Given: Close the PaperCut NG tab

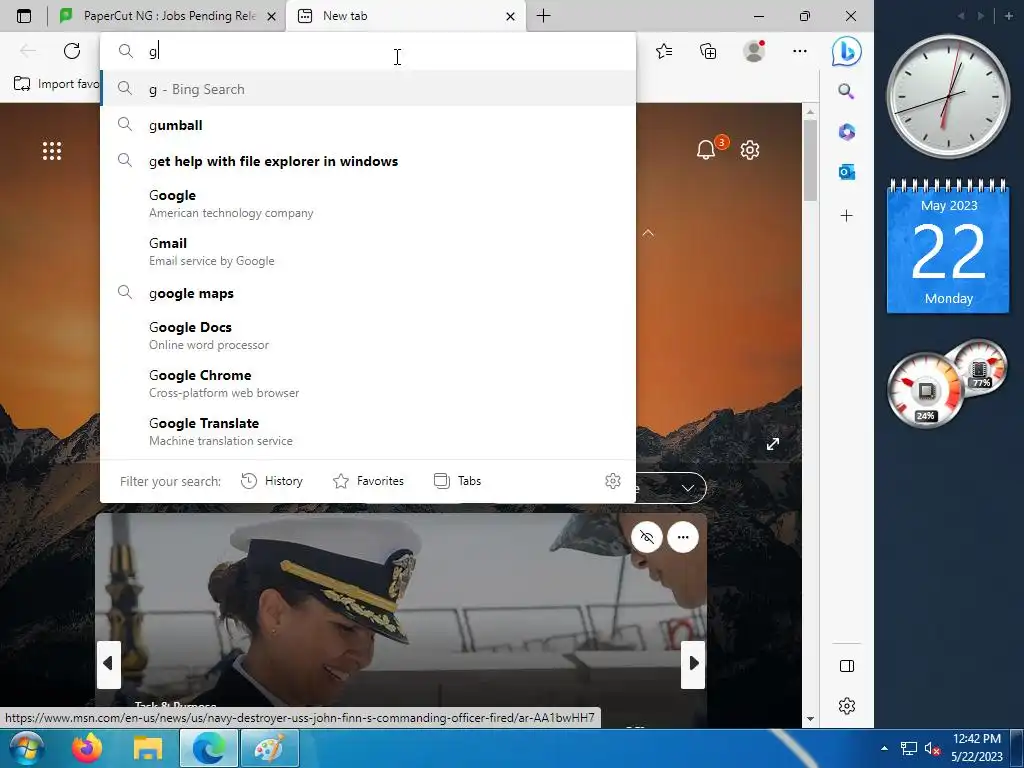Looking at the screenshot, I should [x=272, y=16].
